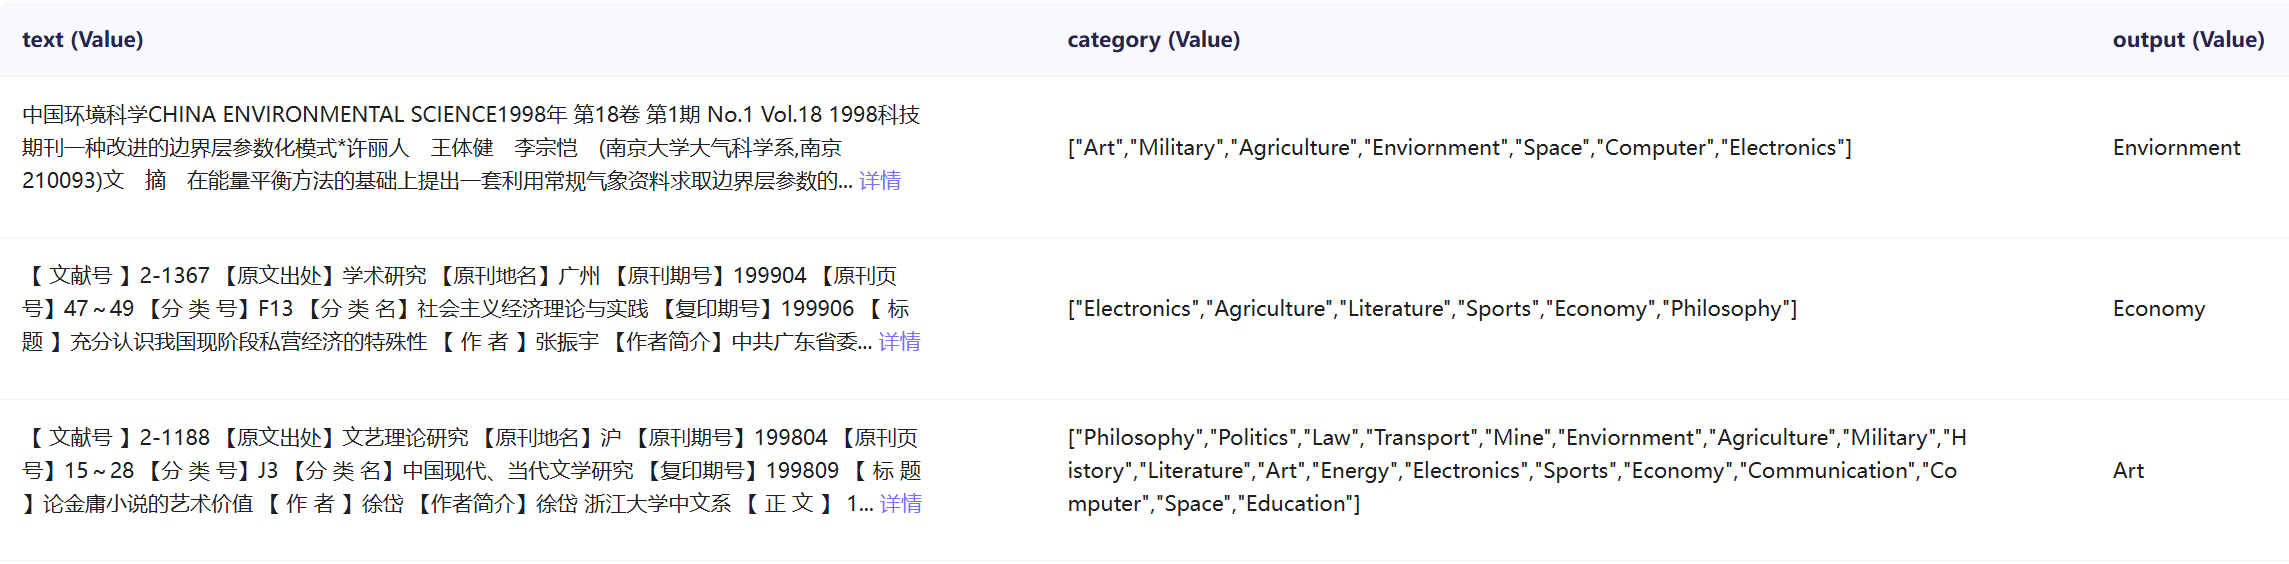Click the "category (Value)" column header
Viewport: 2289px width, 564px height.
click(1153, 40)
